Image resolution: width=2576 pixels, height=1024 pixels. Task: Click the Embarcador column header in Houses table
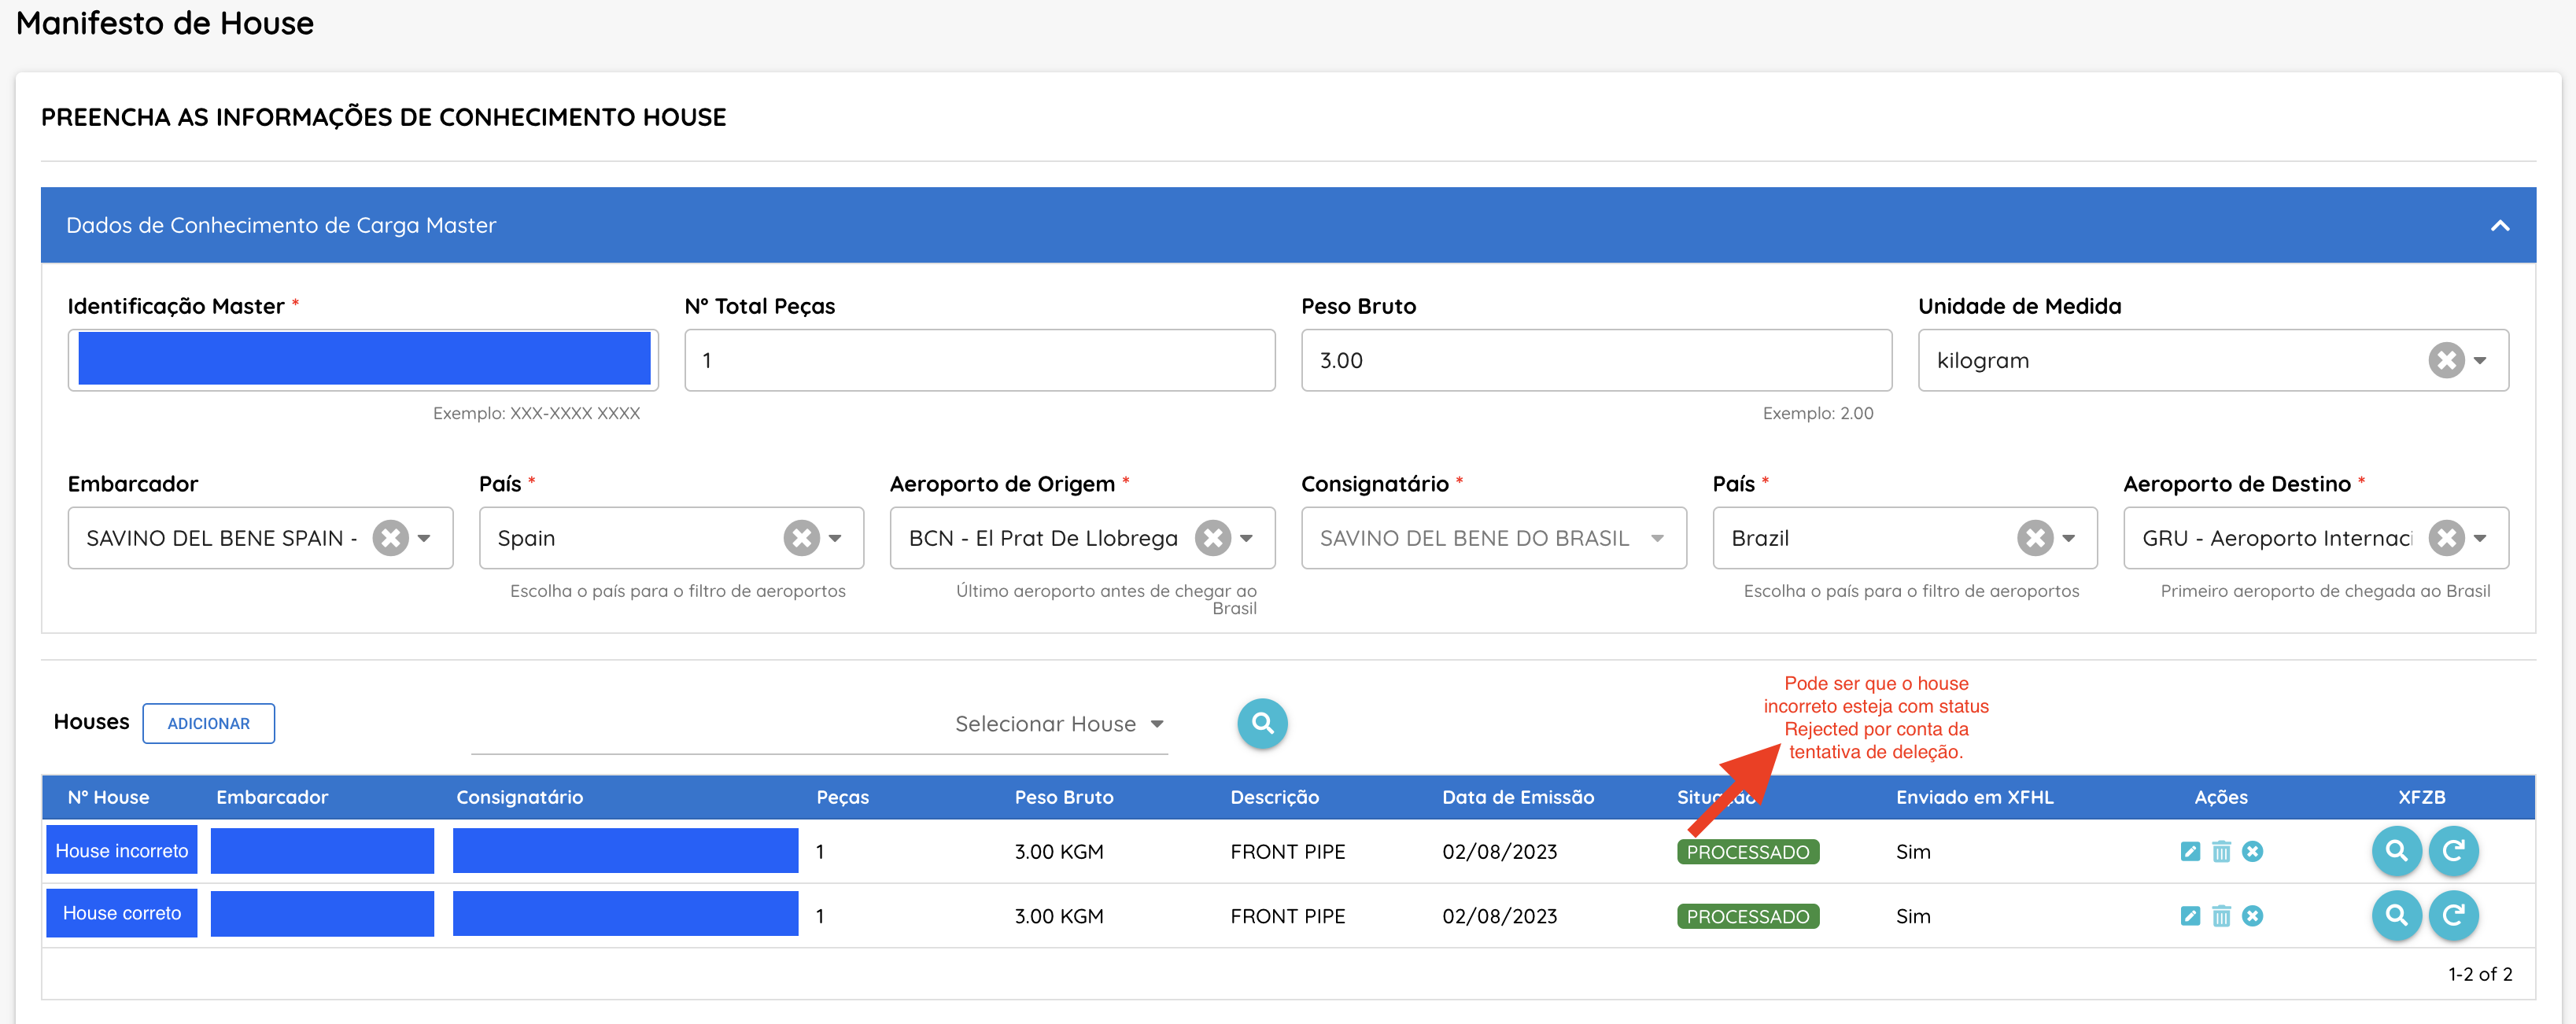click(272, 797)
